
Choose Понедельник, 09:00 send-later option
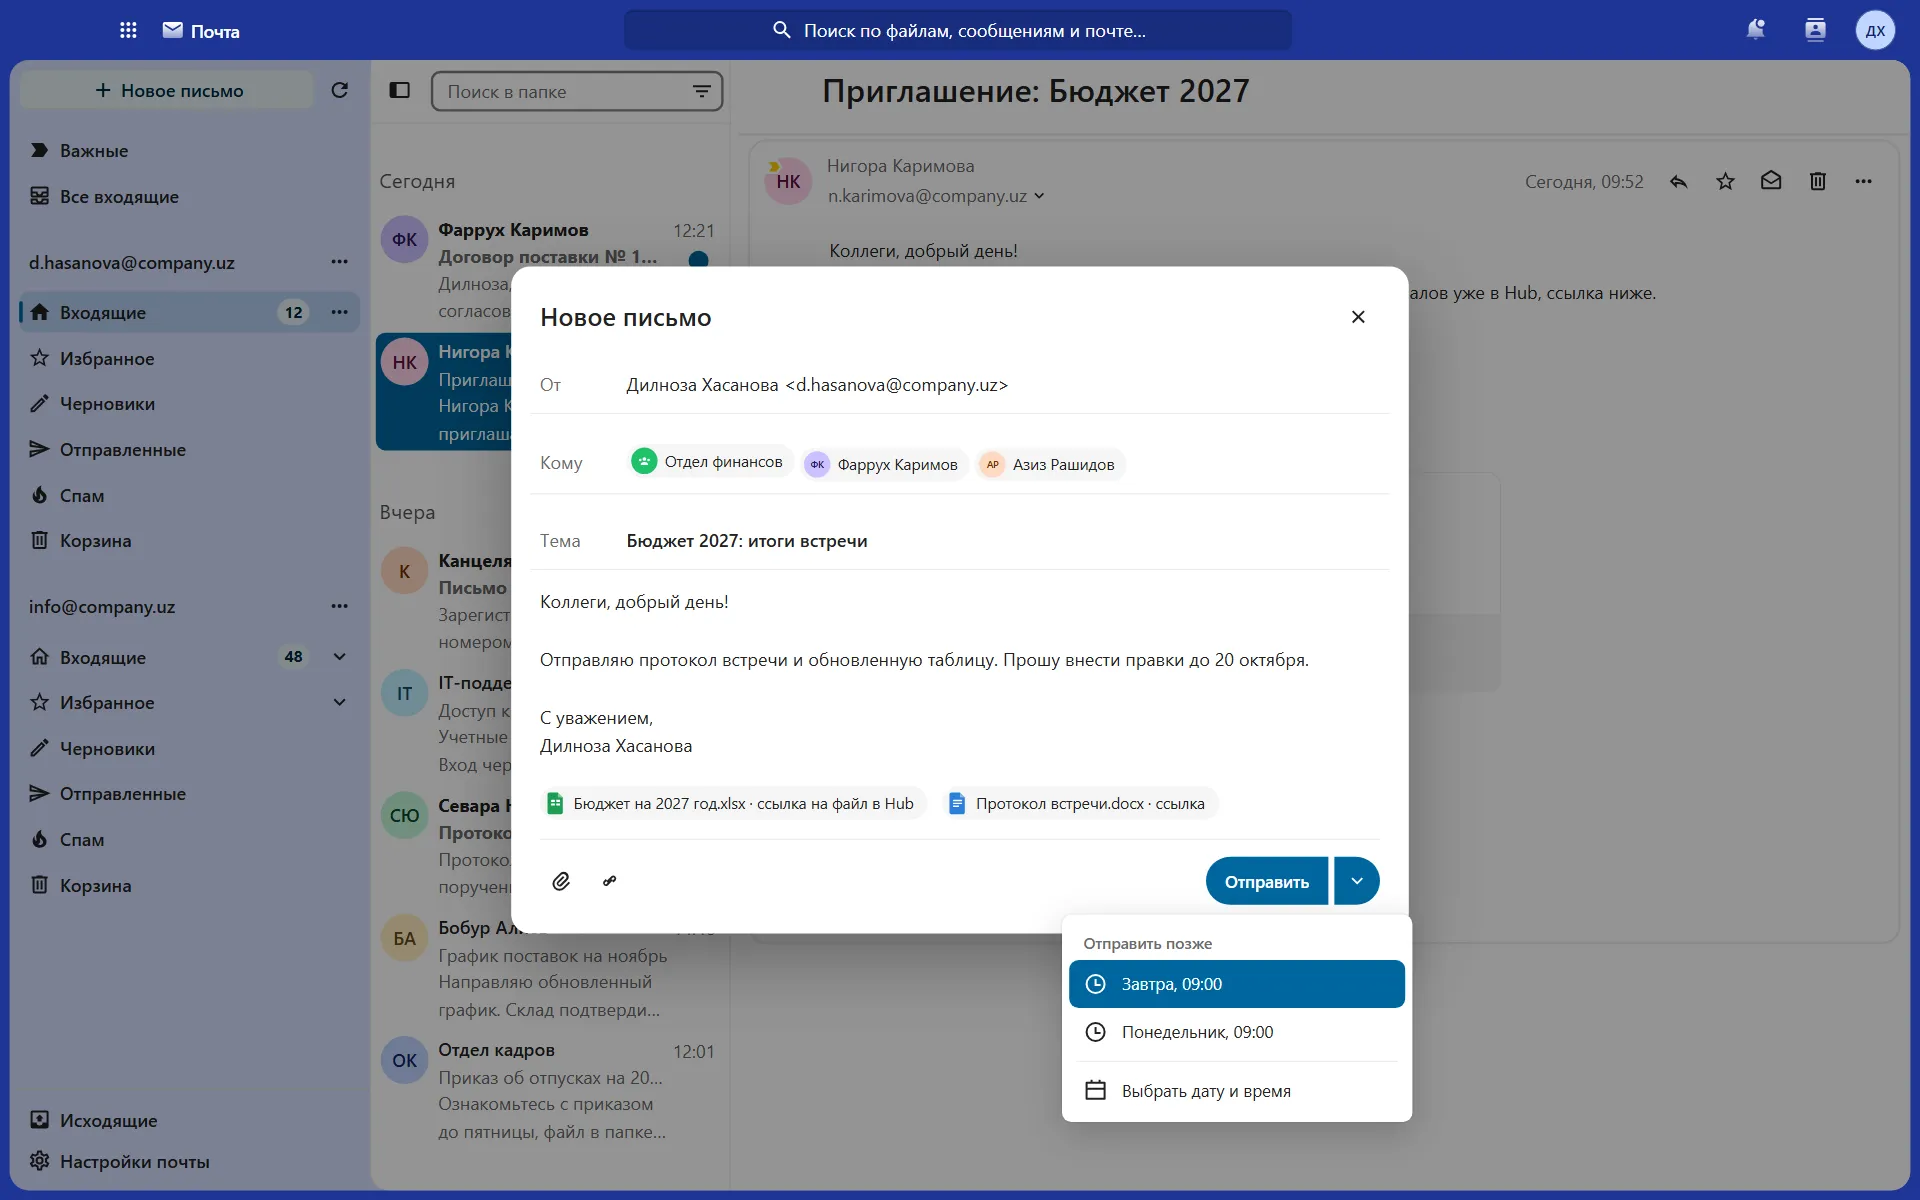[1237, 1032]
